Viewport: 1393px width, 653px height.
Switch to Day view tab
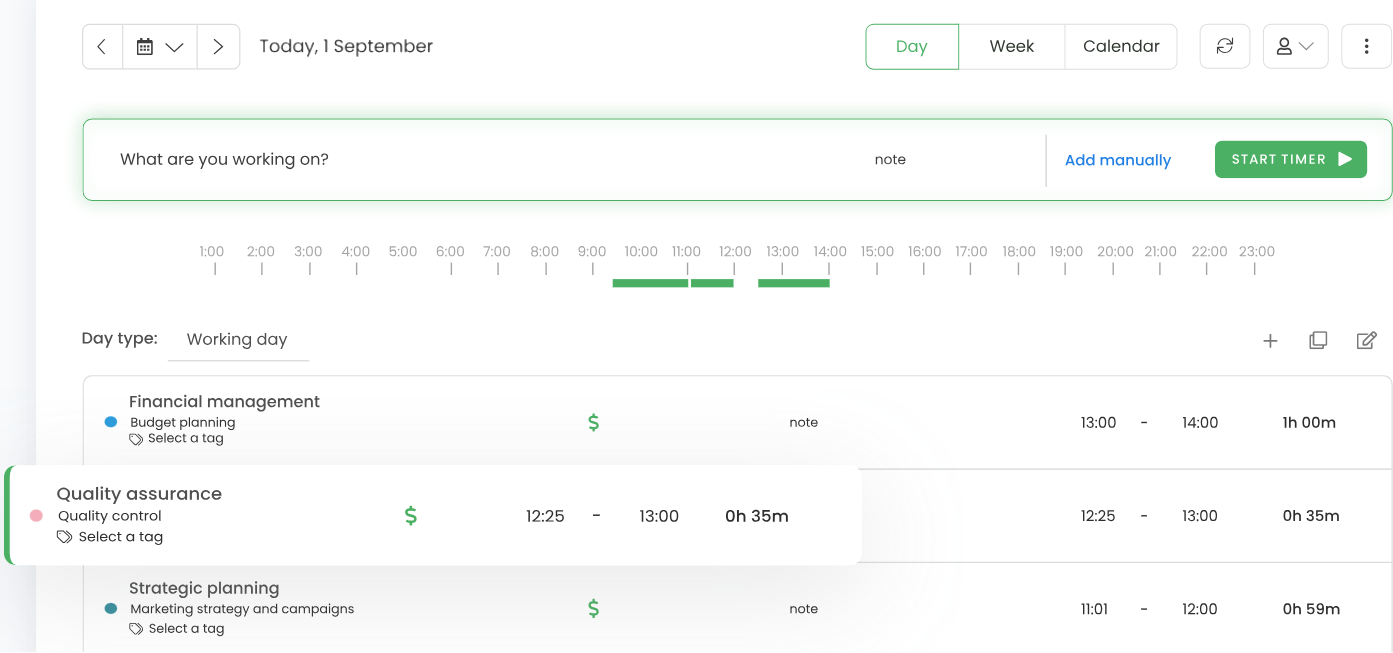point(912,47)
